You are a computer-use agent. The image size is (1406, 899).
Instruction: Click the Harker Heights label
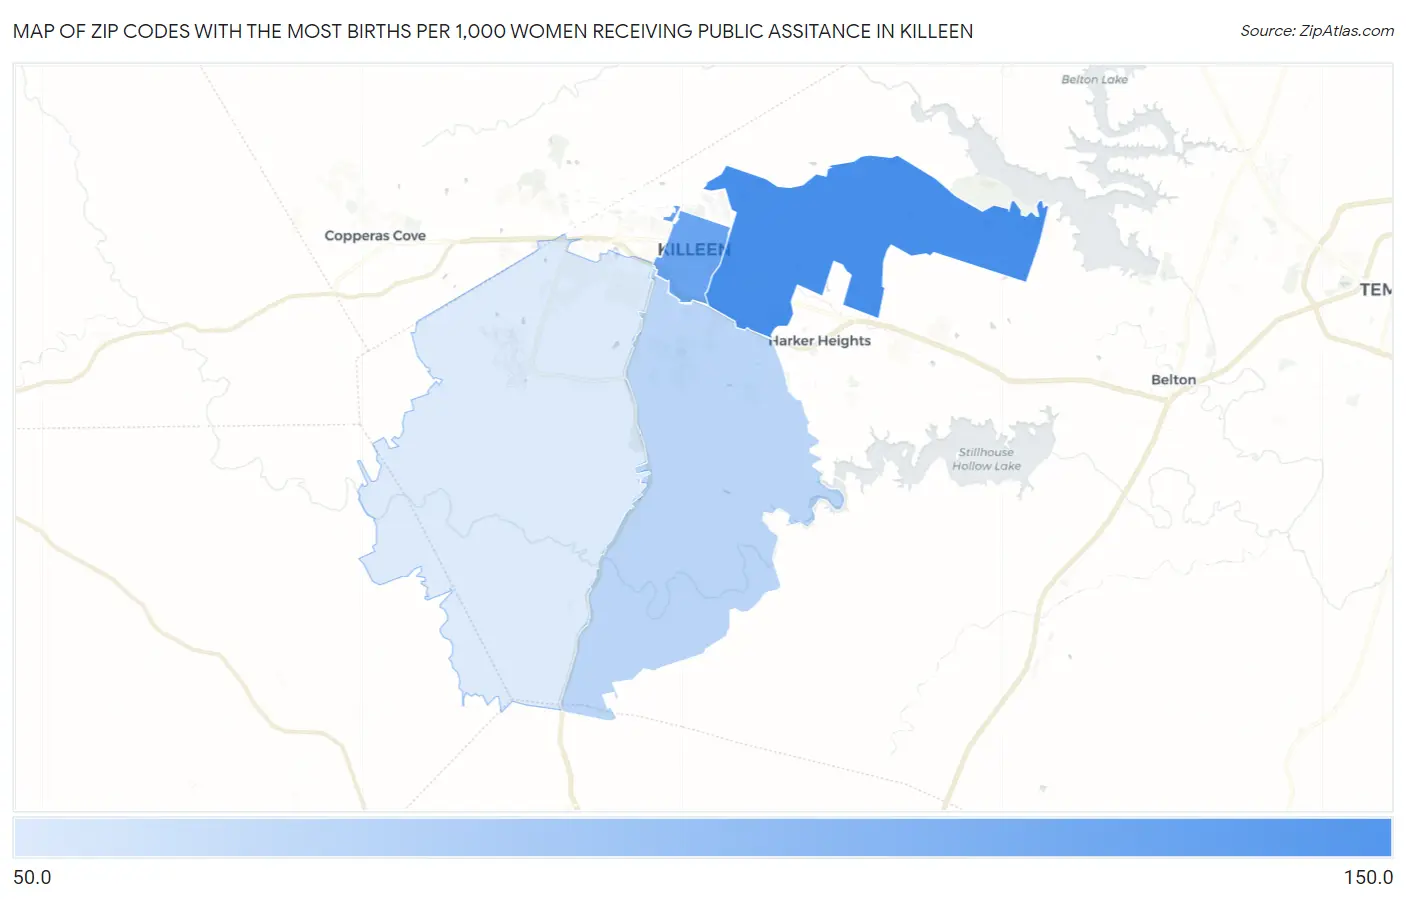[x=820, y=341]
